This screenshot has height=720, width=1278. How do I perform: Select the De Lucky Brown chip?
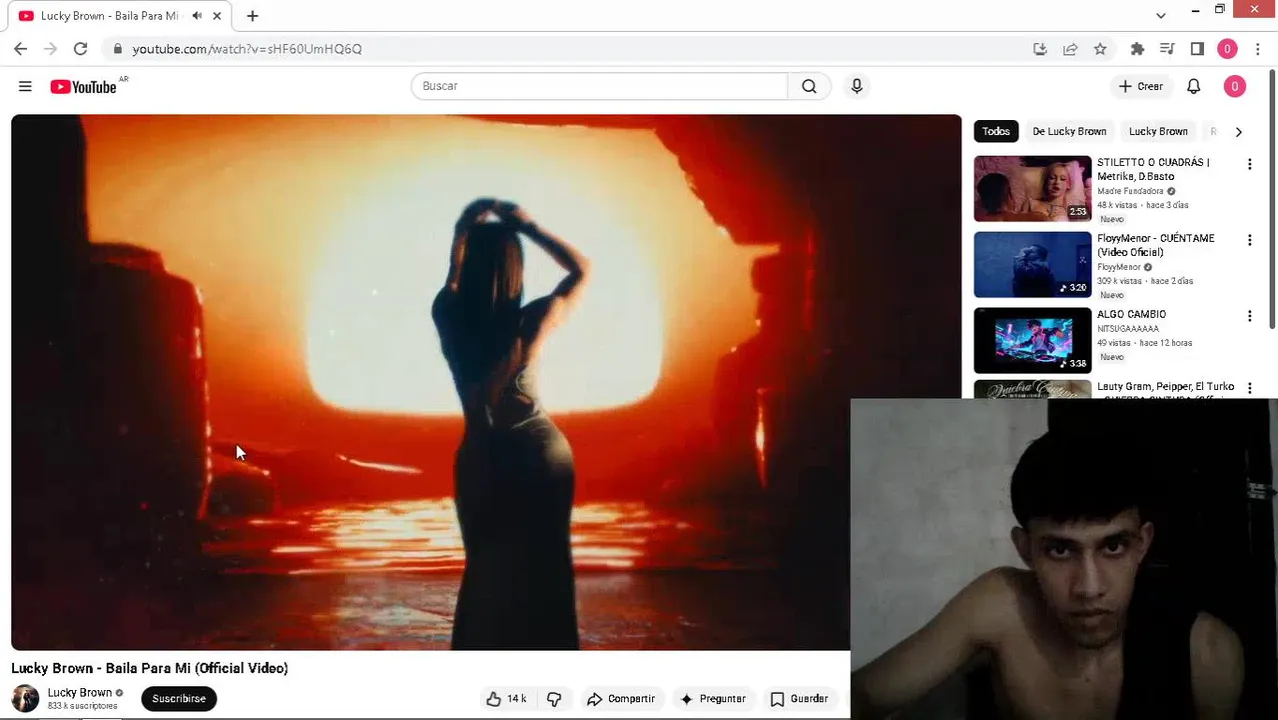point(1069,131)
